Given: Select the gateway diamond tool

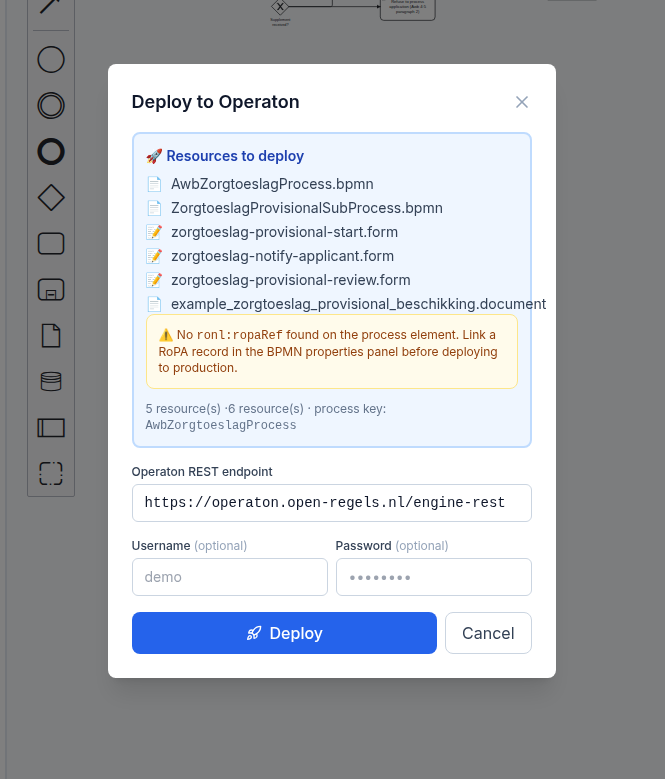Looking at the screenshot, I should tap(51, 198).
